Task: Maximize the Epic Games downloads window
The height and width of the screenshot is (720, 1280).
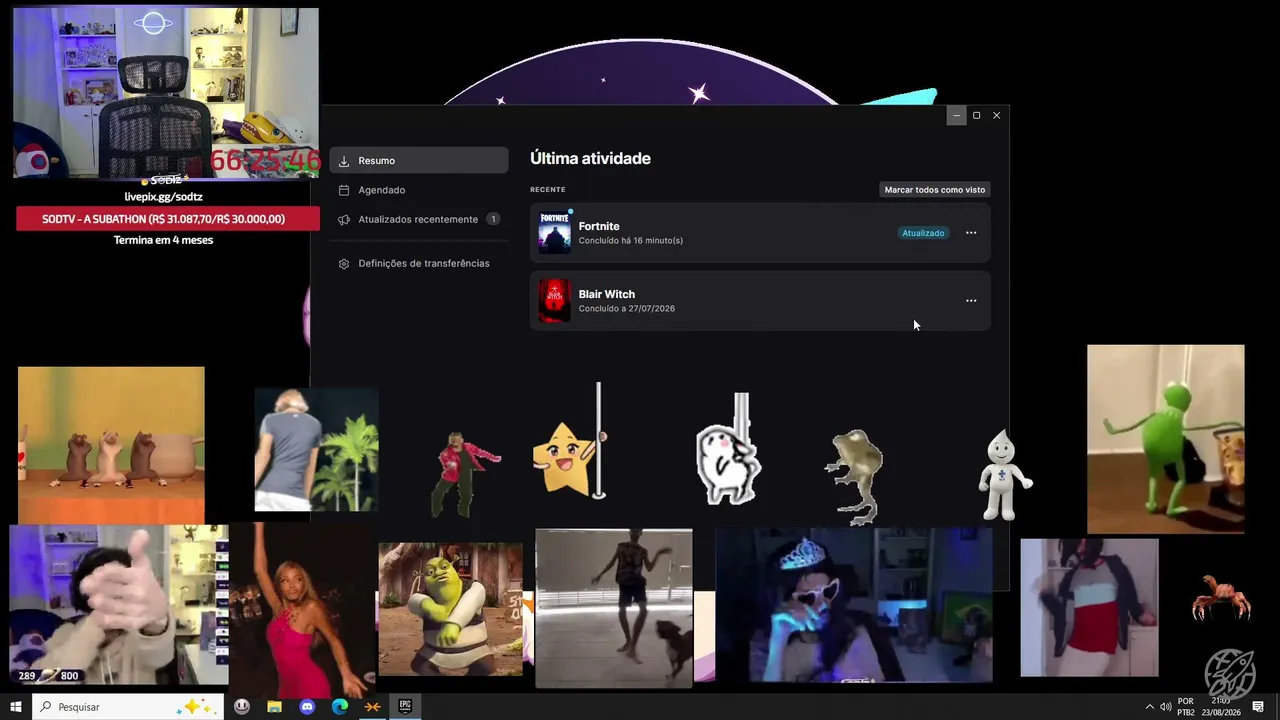Action: coord(977,116)
